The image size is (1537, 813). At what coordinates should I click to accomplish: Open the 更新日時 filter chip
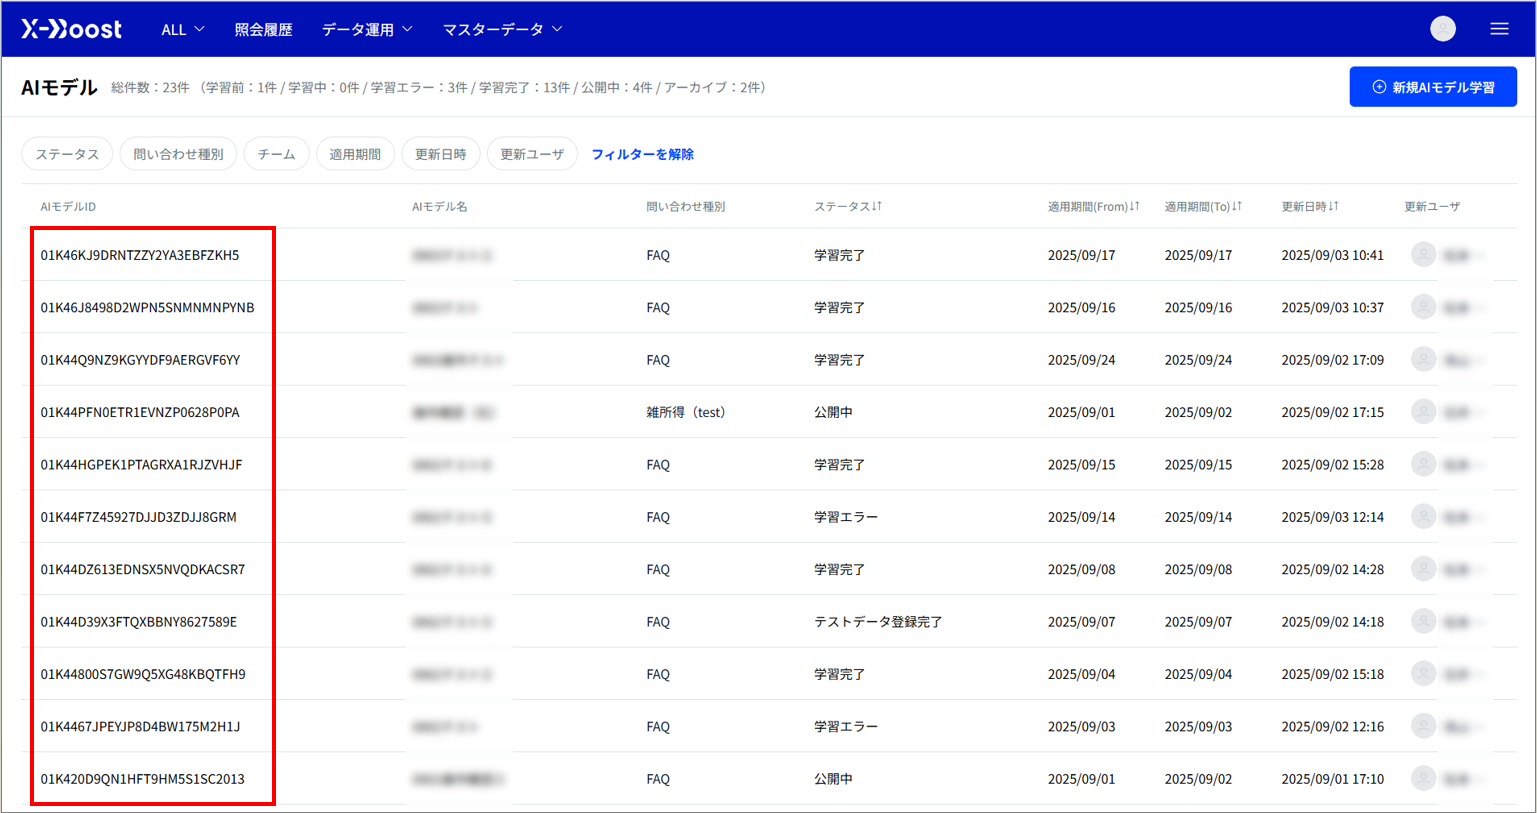[441, 154]
